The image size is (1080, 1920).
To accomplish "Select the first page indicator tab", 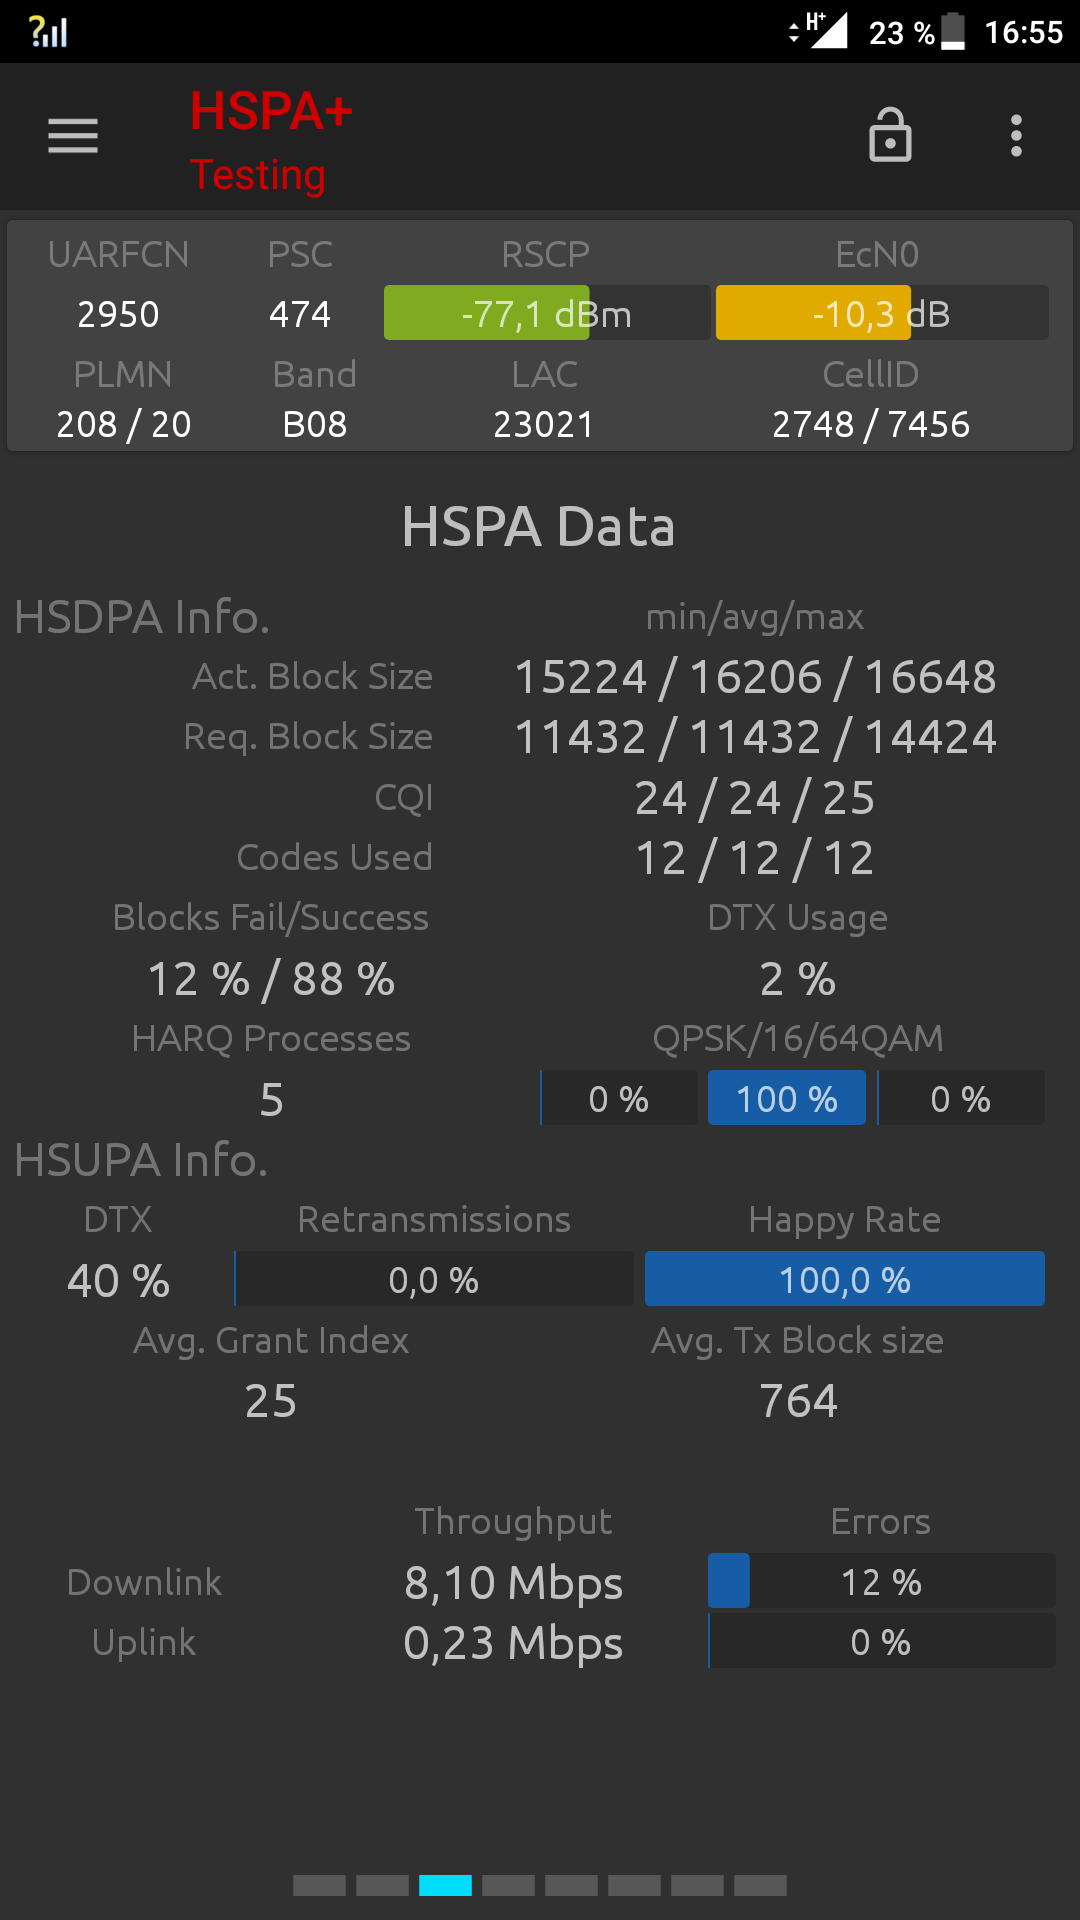I will pyautogui.click(x=319, y=1886).
